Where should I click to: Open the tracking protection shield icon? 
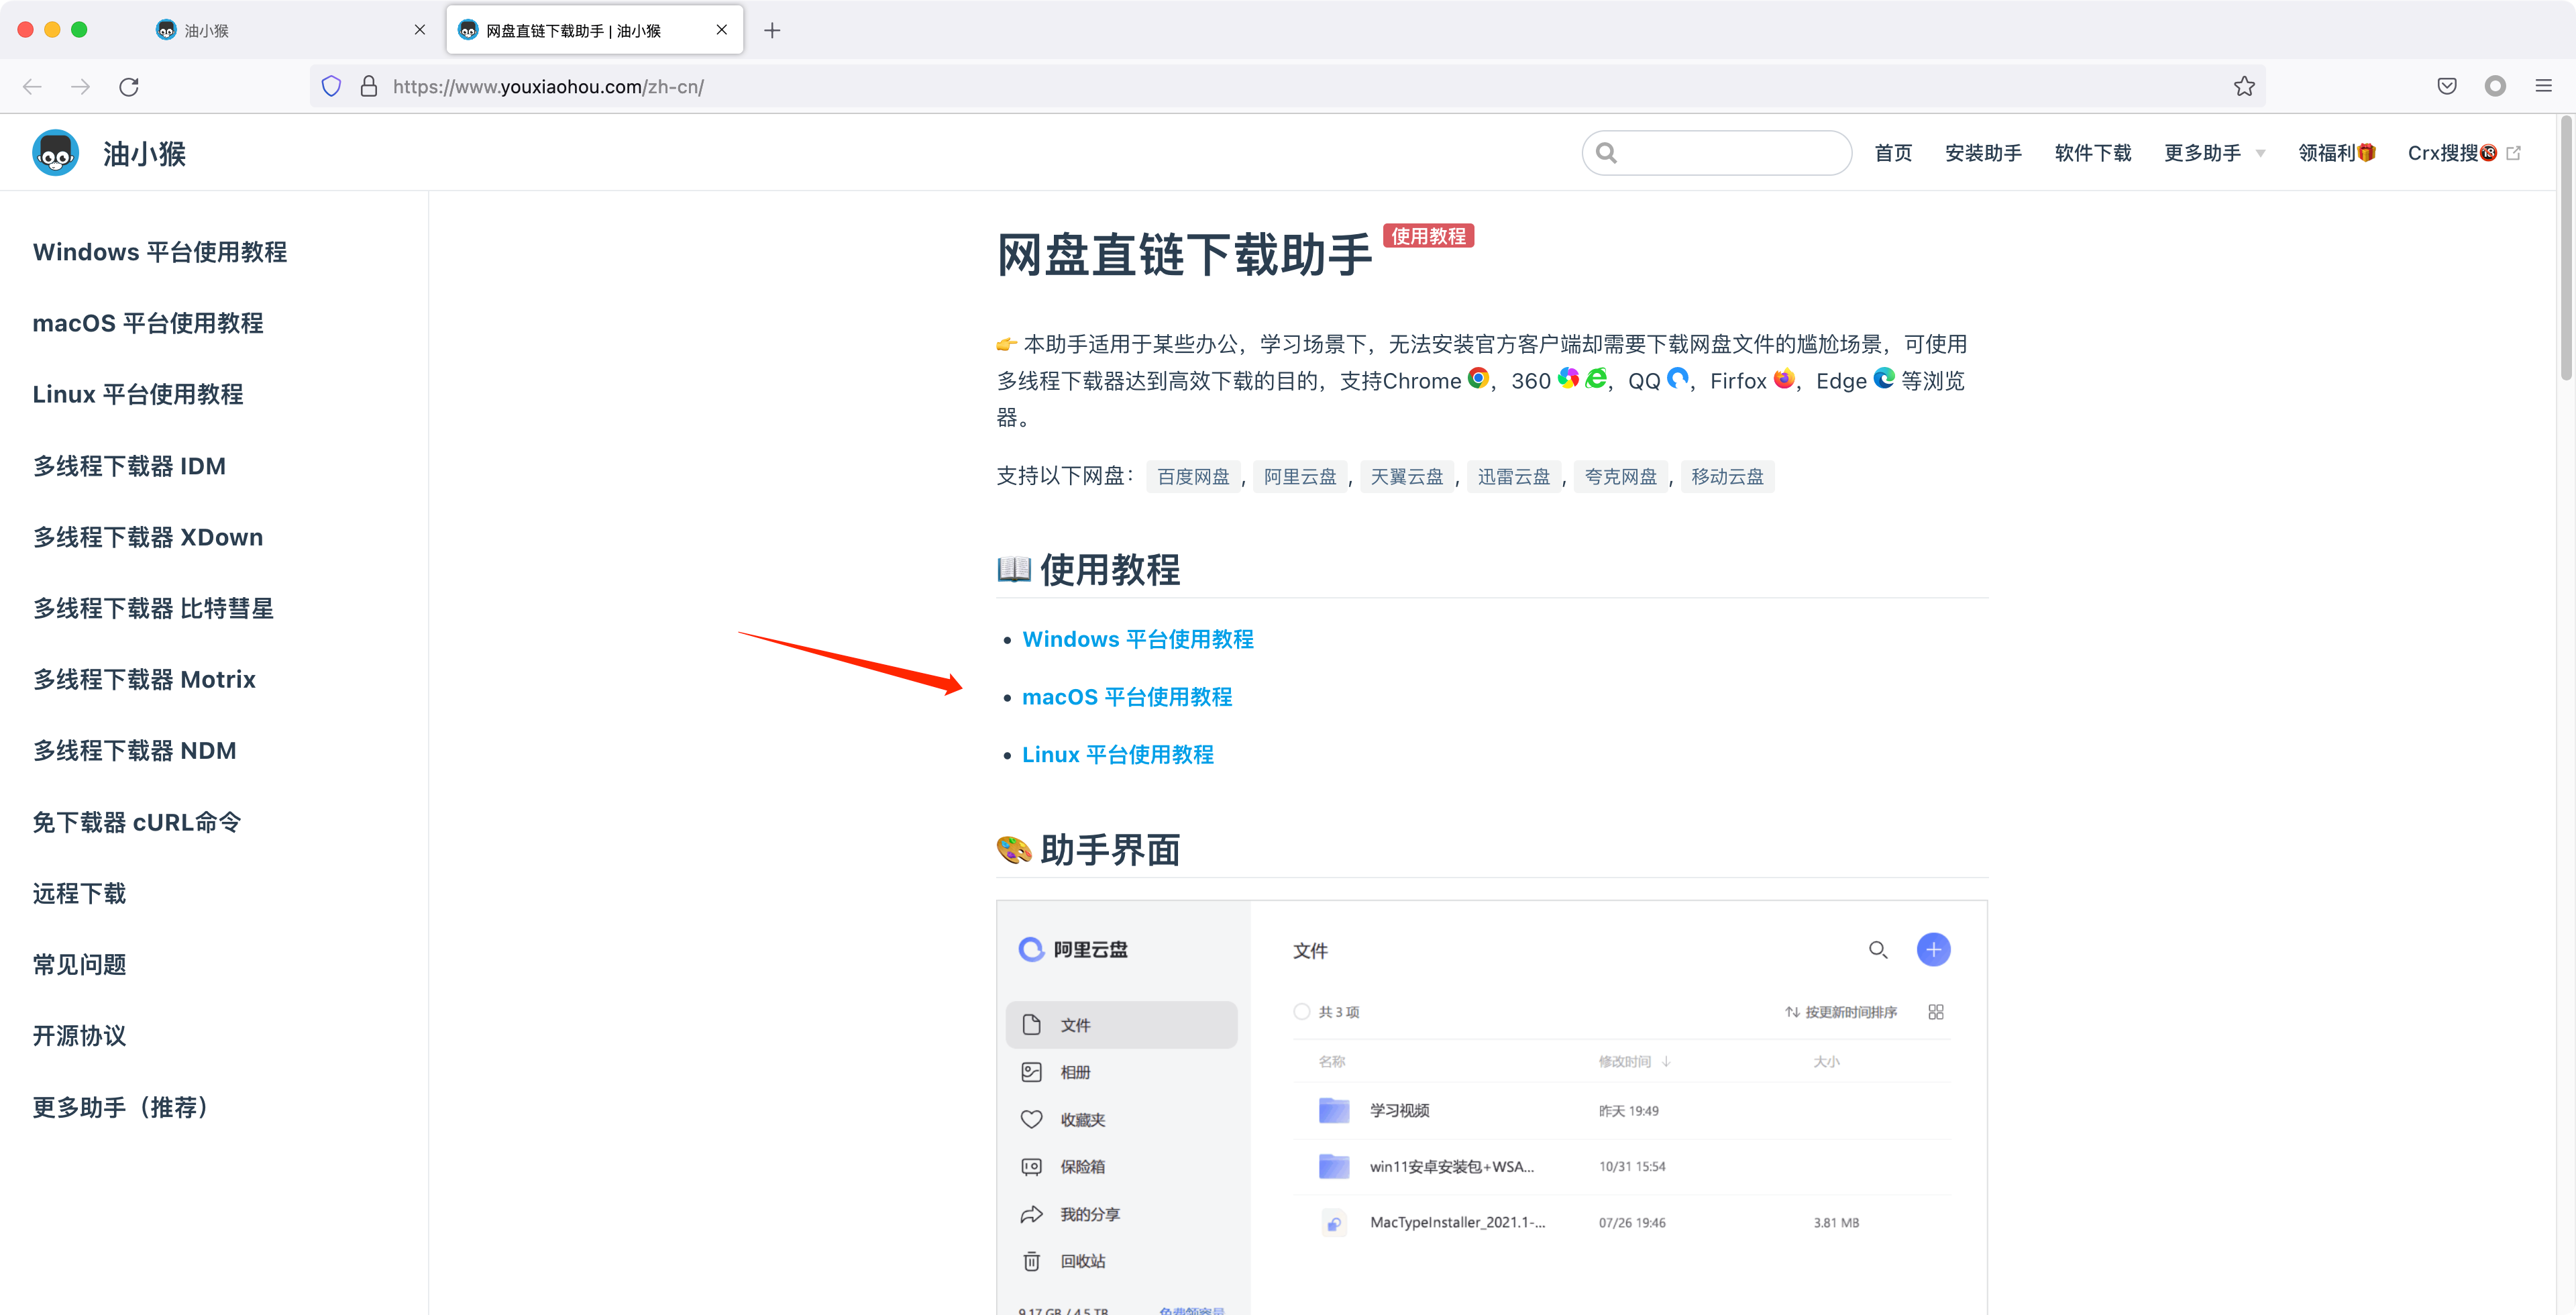coord(331,87)
